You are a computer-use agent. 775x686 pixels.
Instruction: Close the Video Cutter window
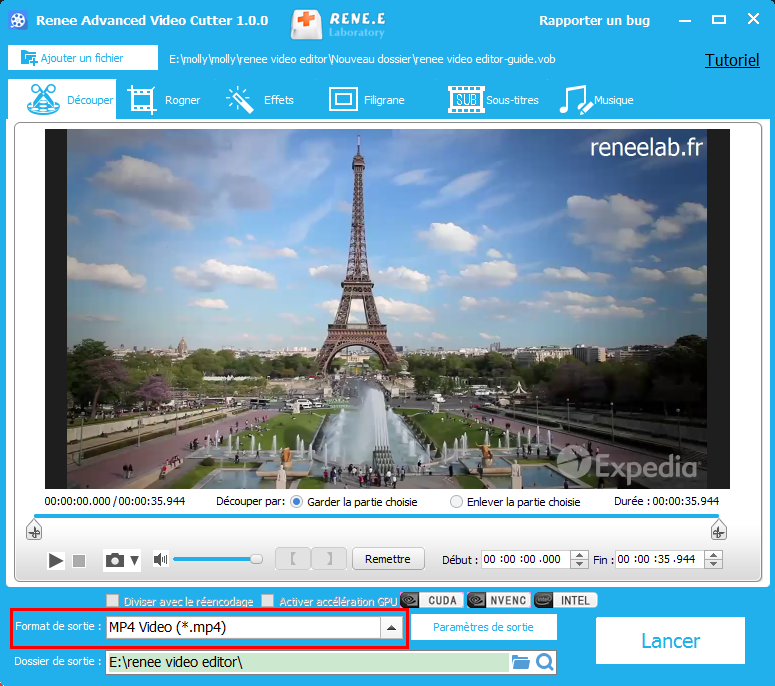(753, 19)
